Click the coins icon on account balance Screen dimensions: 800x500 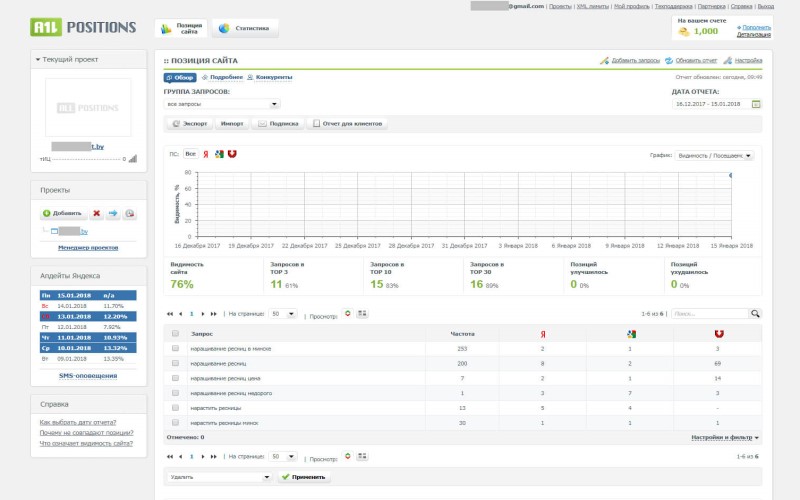(684, 32)
